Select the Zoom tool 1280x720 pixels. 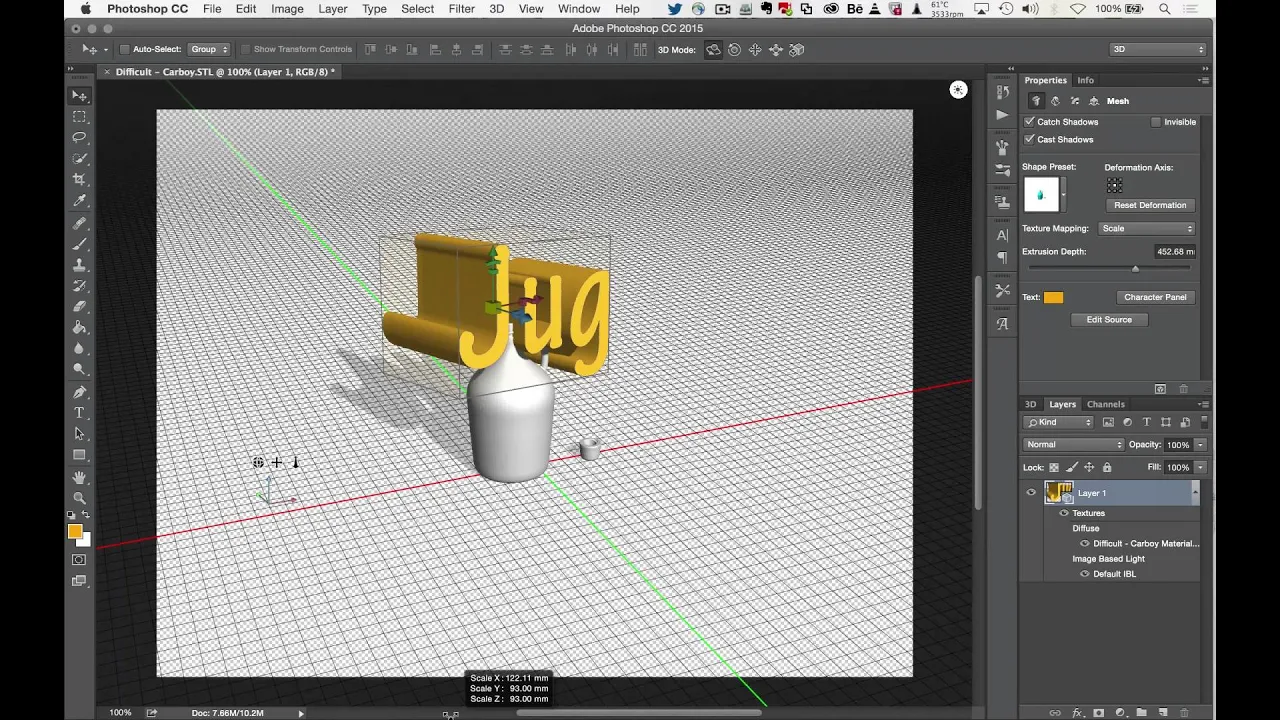pyautogui.click(x=79, y=498)
